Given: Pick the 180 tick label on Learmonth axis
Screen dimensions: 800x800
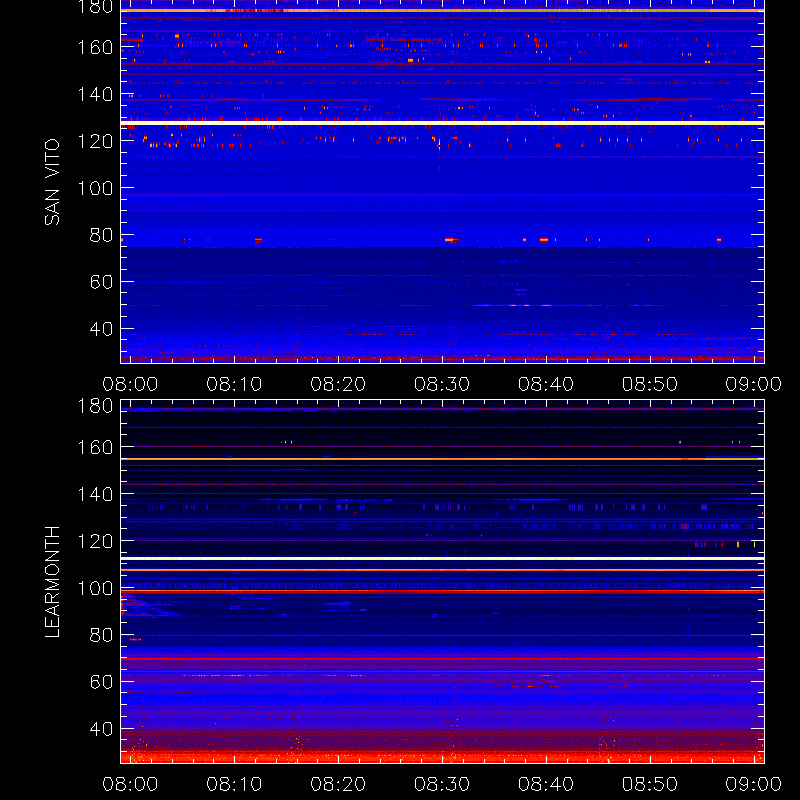Looking at the screenshot, I should 95,406.
